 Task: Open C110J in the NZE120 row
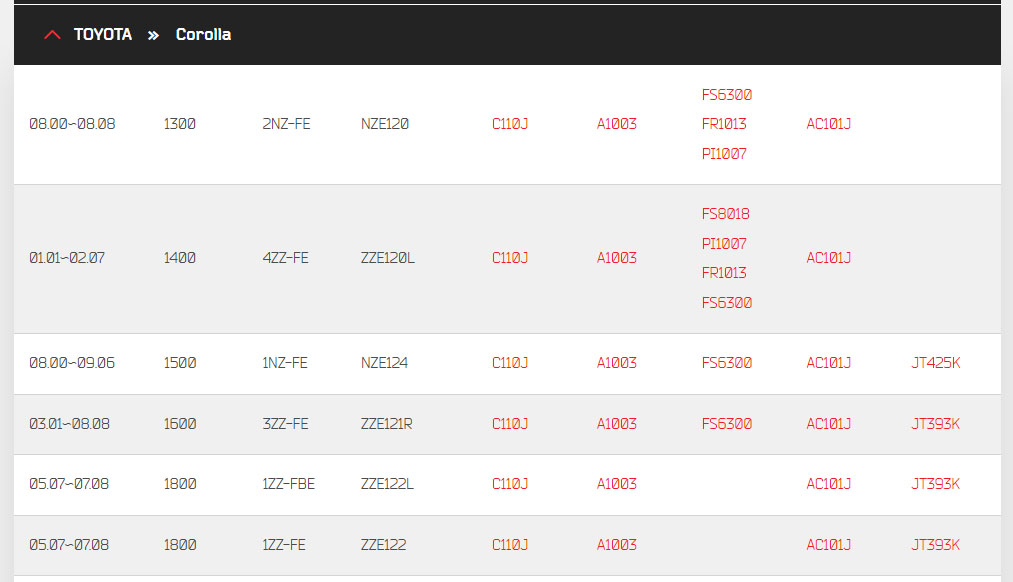(510, 124)
